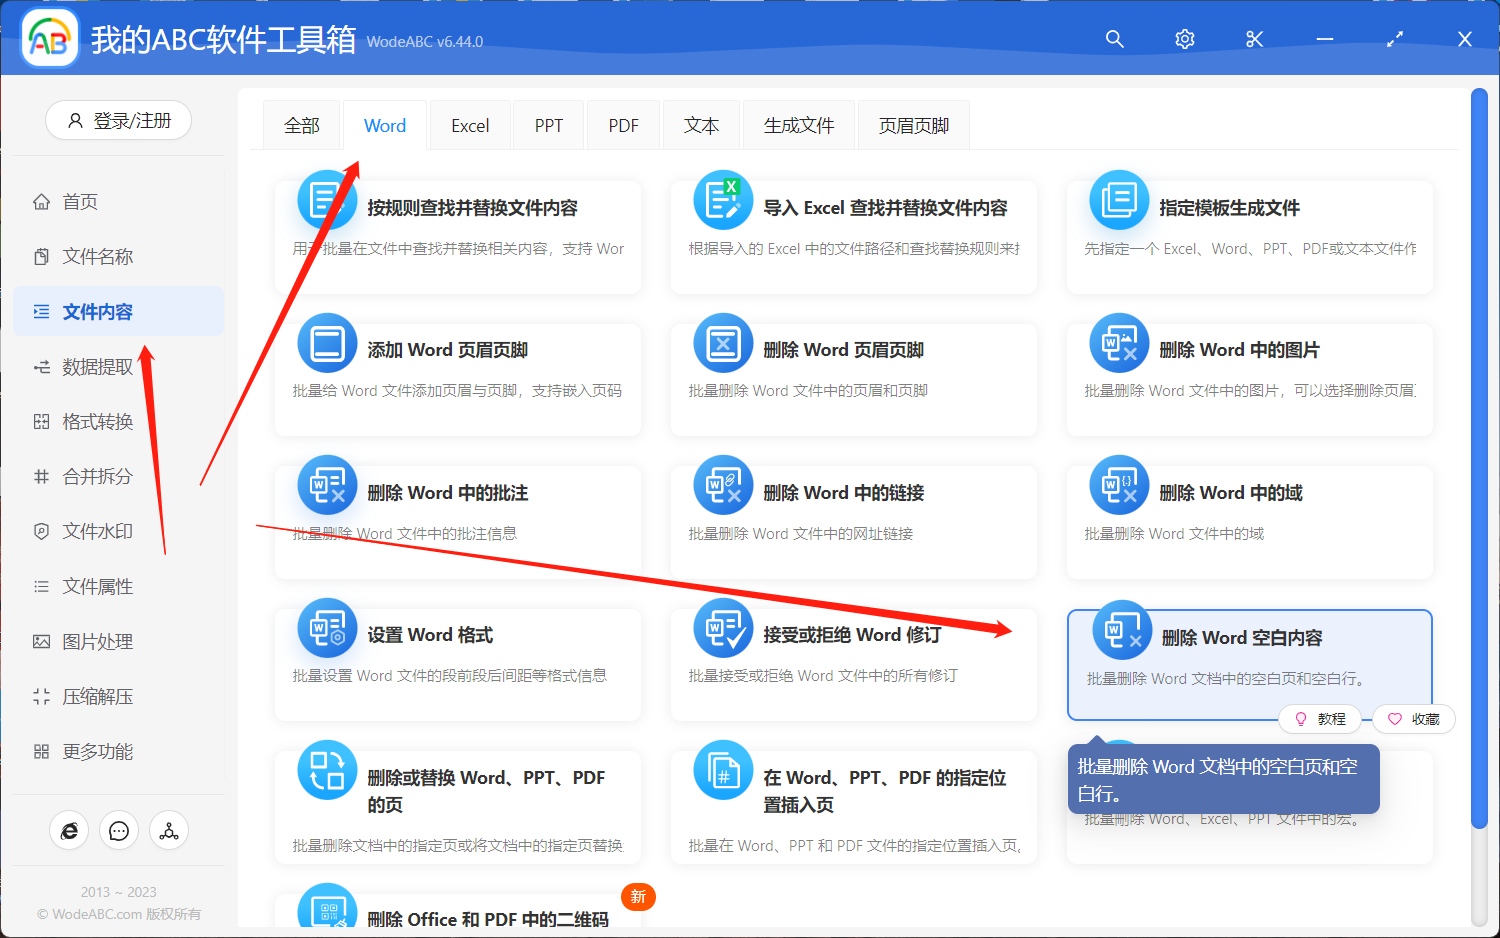Click 删除 Word 中的批注 icon
The image size is (1500, 938).
click(327, 485)
